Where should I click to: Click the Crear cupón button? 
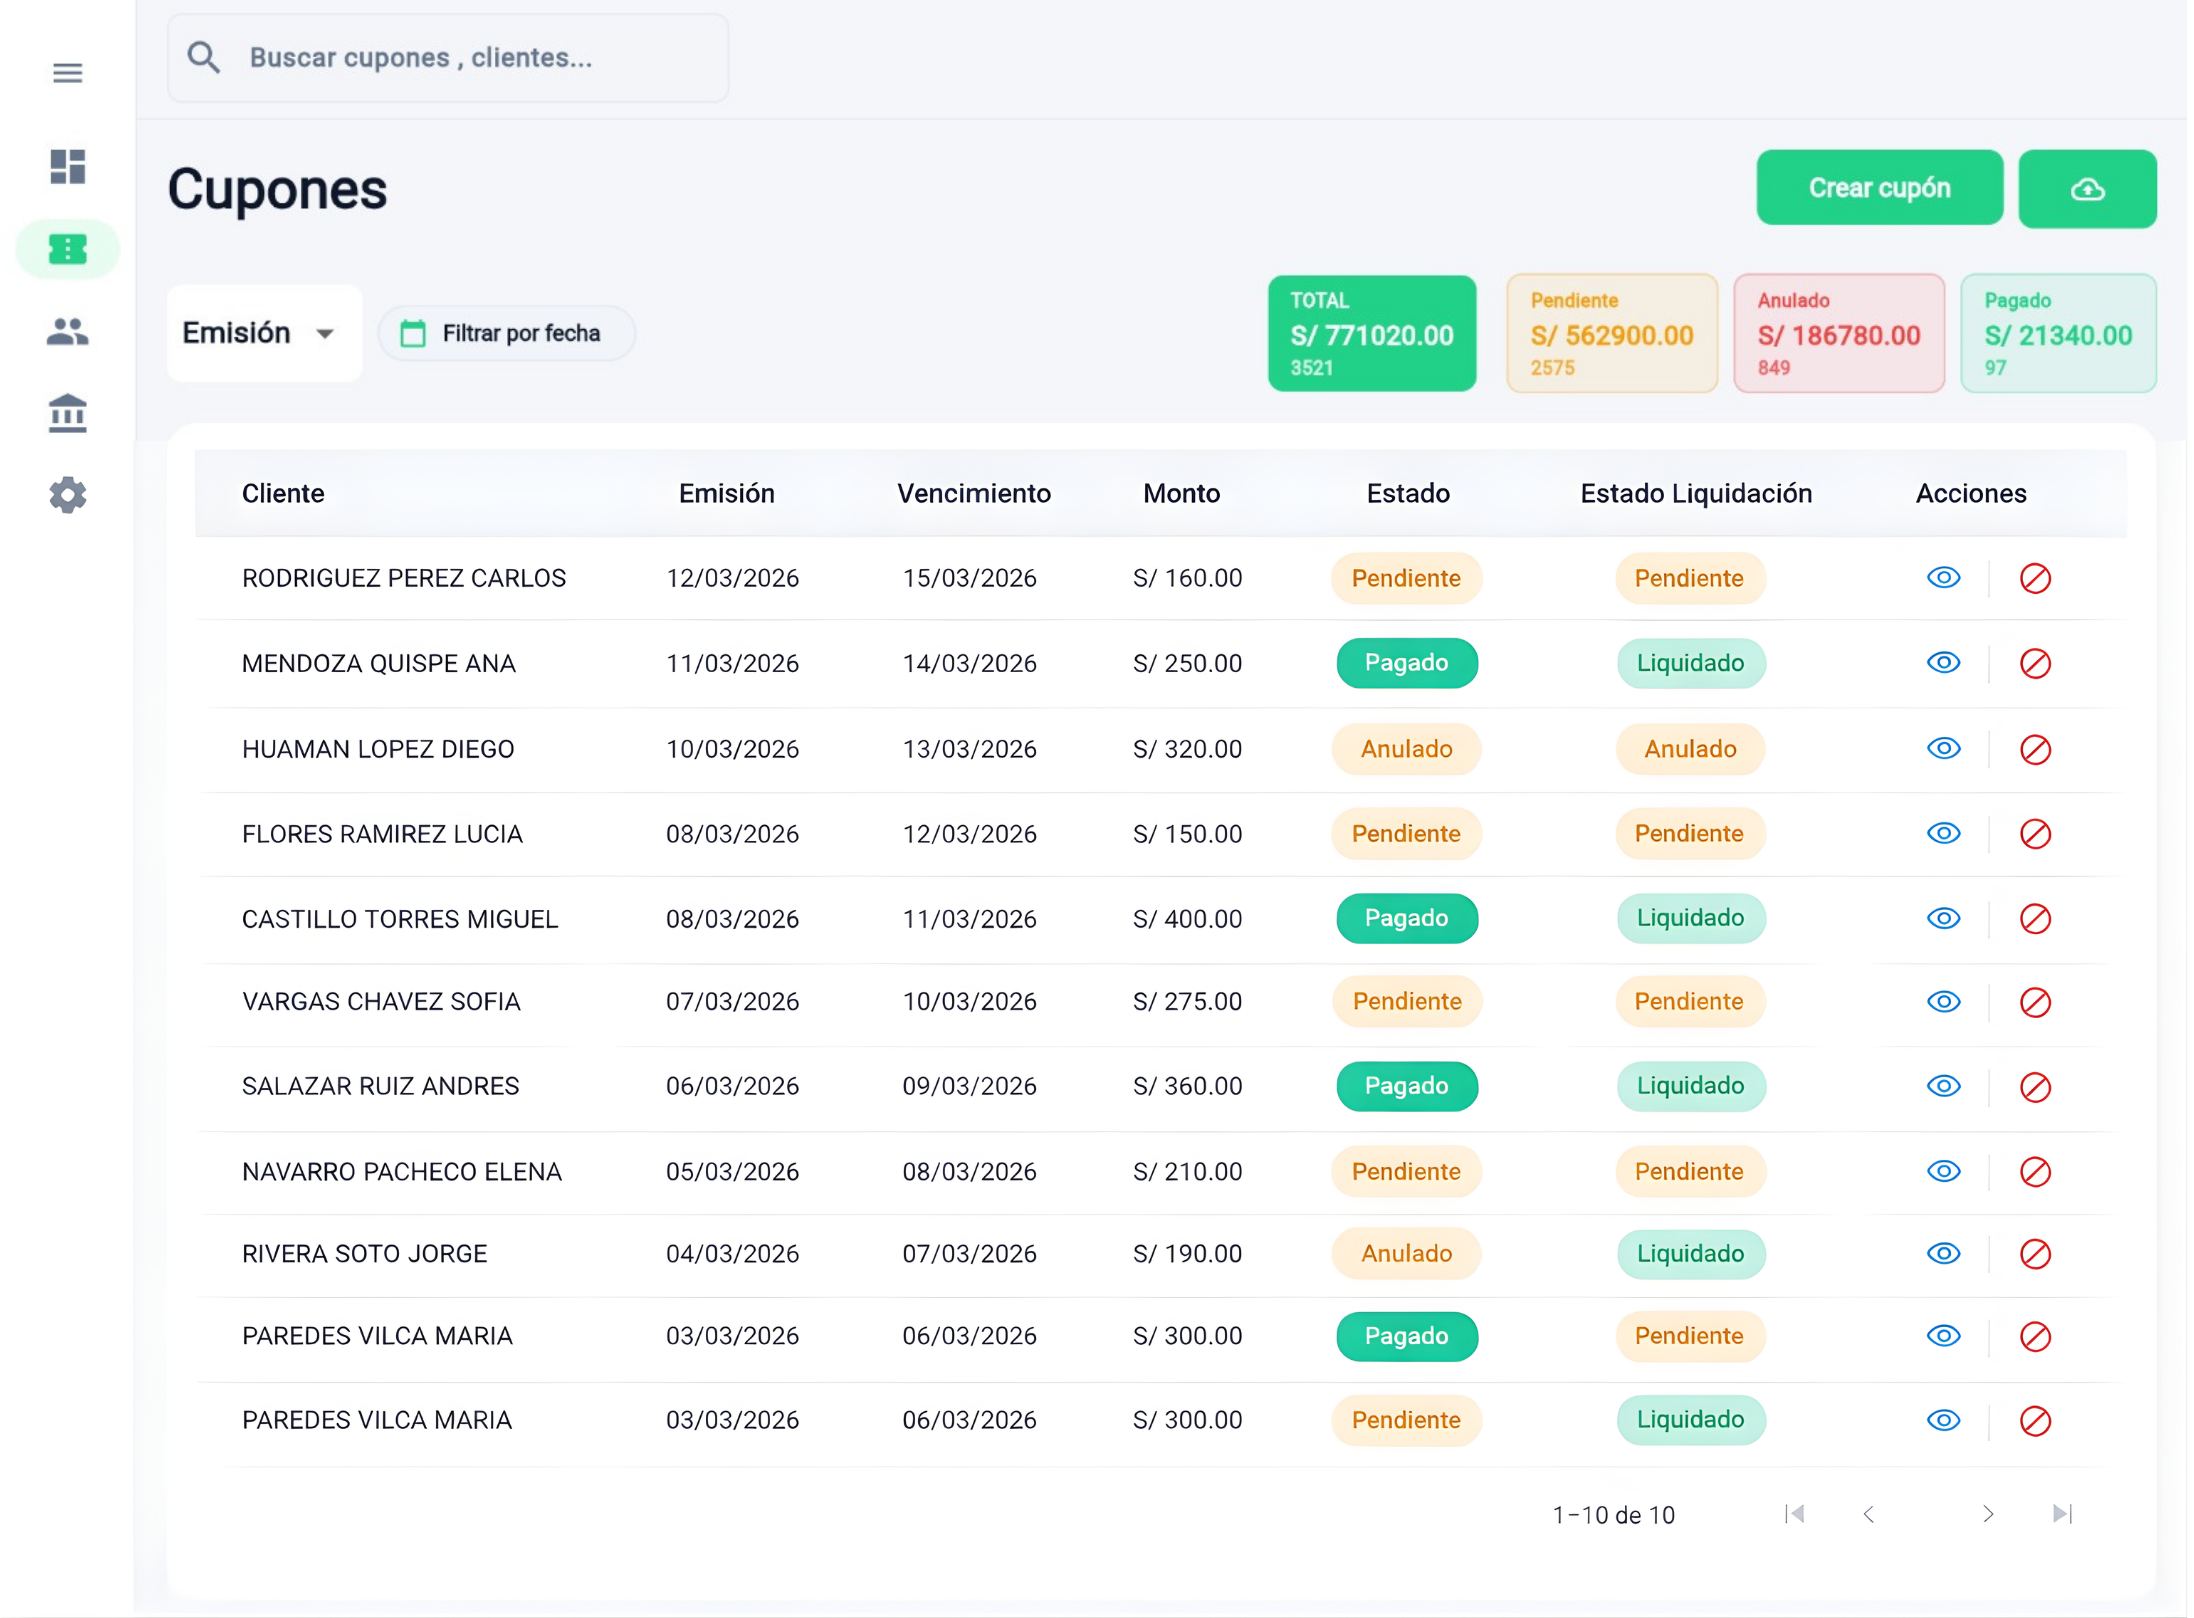point(1879,188)
